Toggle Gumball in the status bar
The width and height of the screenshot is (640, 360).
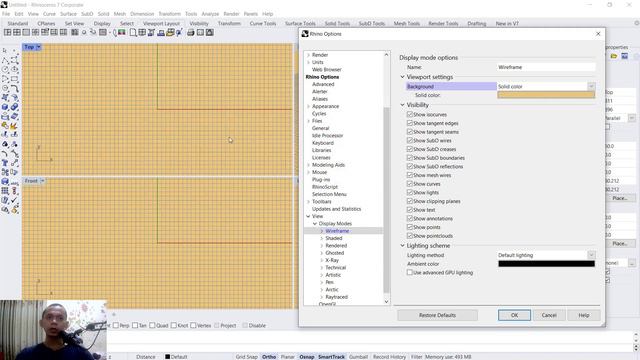pos(358,357)
